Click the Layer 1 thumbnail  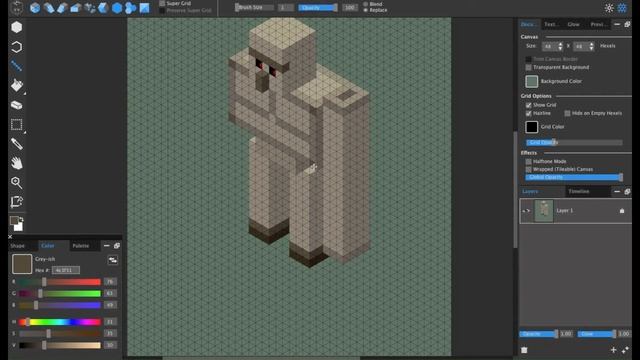click(544, 211)
